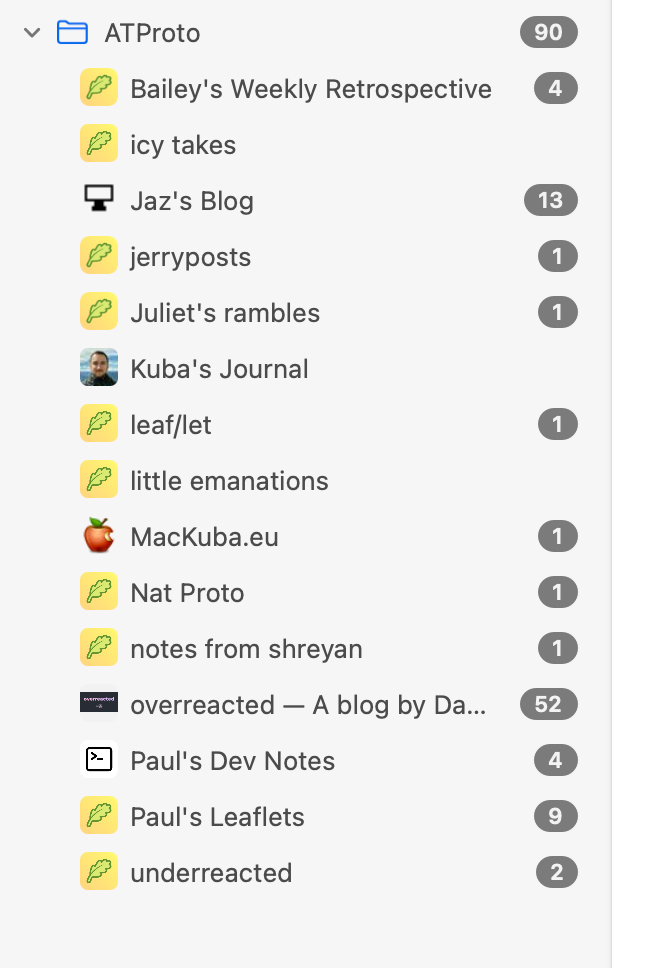
Task: Click the leaf icon beside Paul's Leaflets
Action: click(x=99, y=816)
